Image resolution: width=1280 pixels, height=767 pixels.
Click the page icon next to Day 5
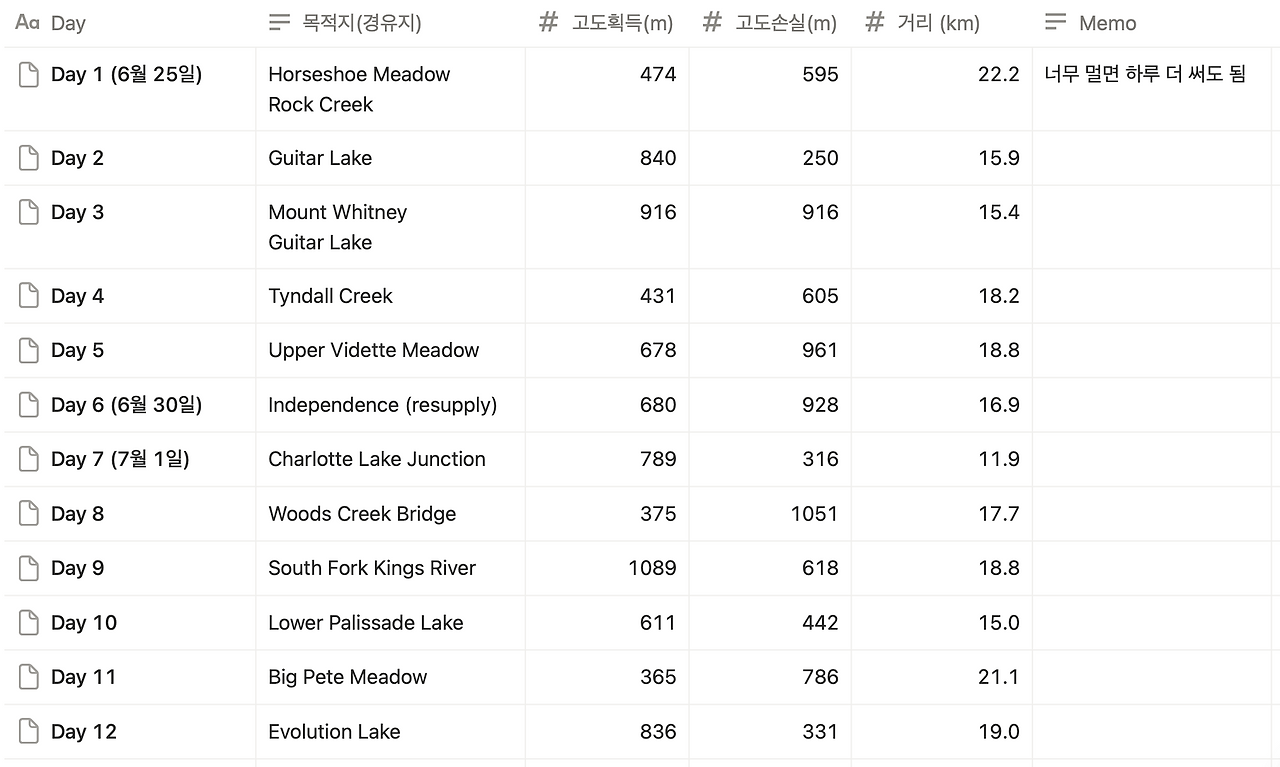29,350
